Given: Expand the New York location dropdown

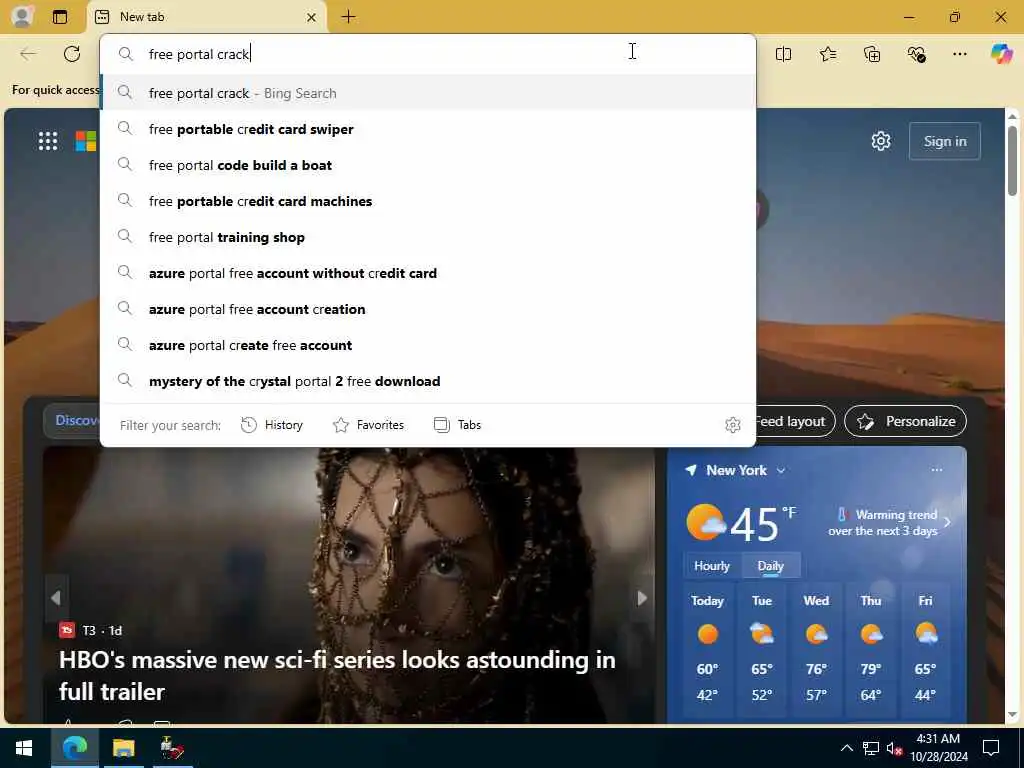Looking at the screenshot, I should (781, 470).
